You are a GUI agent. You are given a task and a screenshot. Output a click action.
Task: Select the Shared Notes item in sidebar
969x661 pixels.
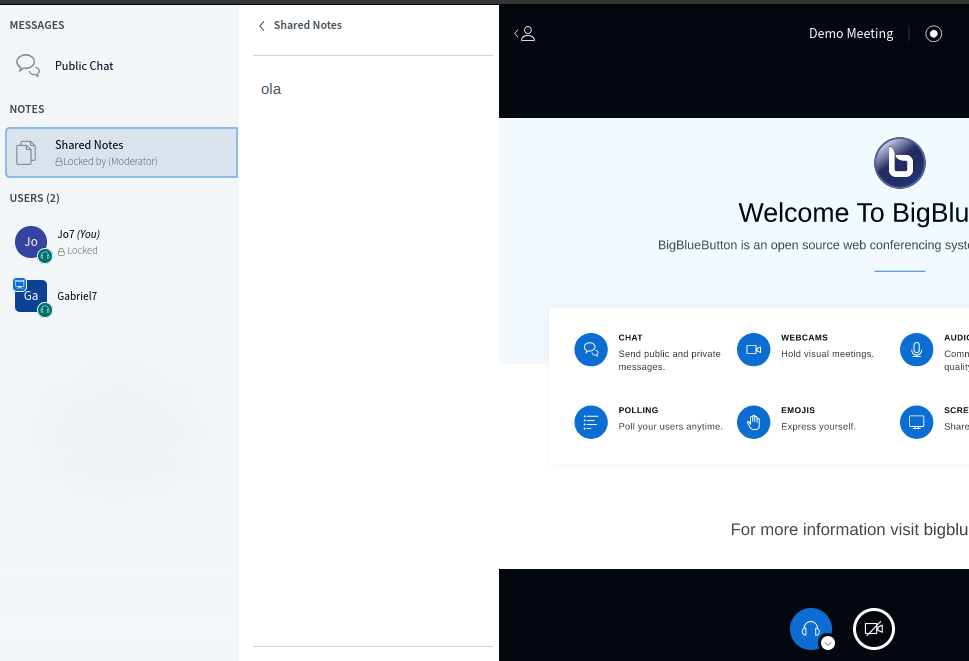pos(121,153)
